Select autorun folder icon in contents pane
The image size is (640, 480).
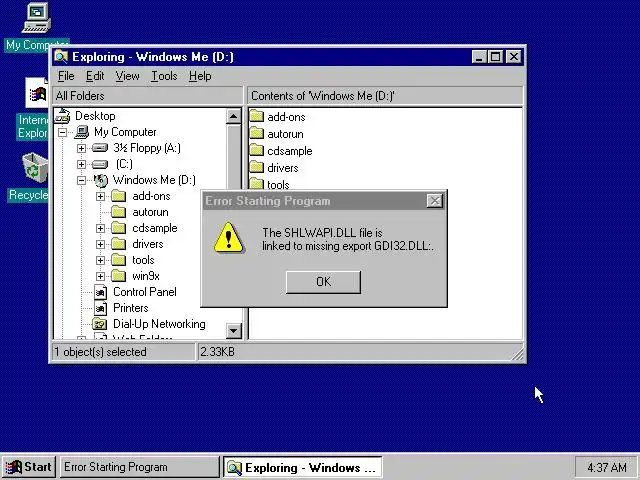(x=257, y=133)
